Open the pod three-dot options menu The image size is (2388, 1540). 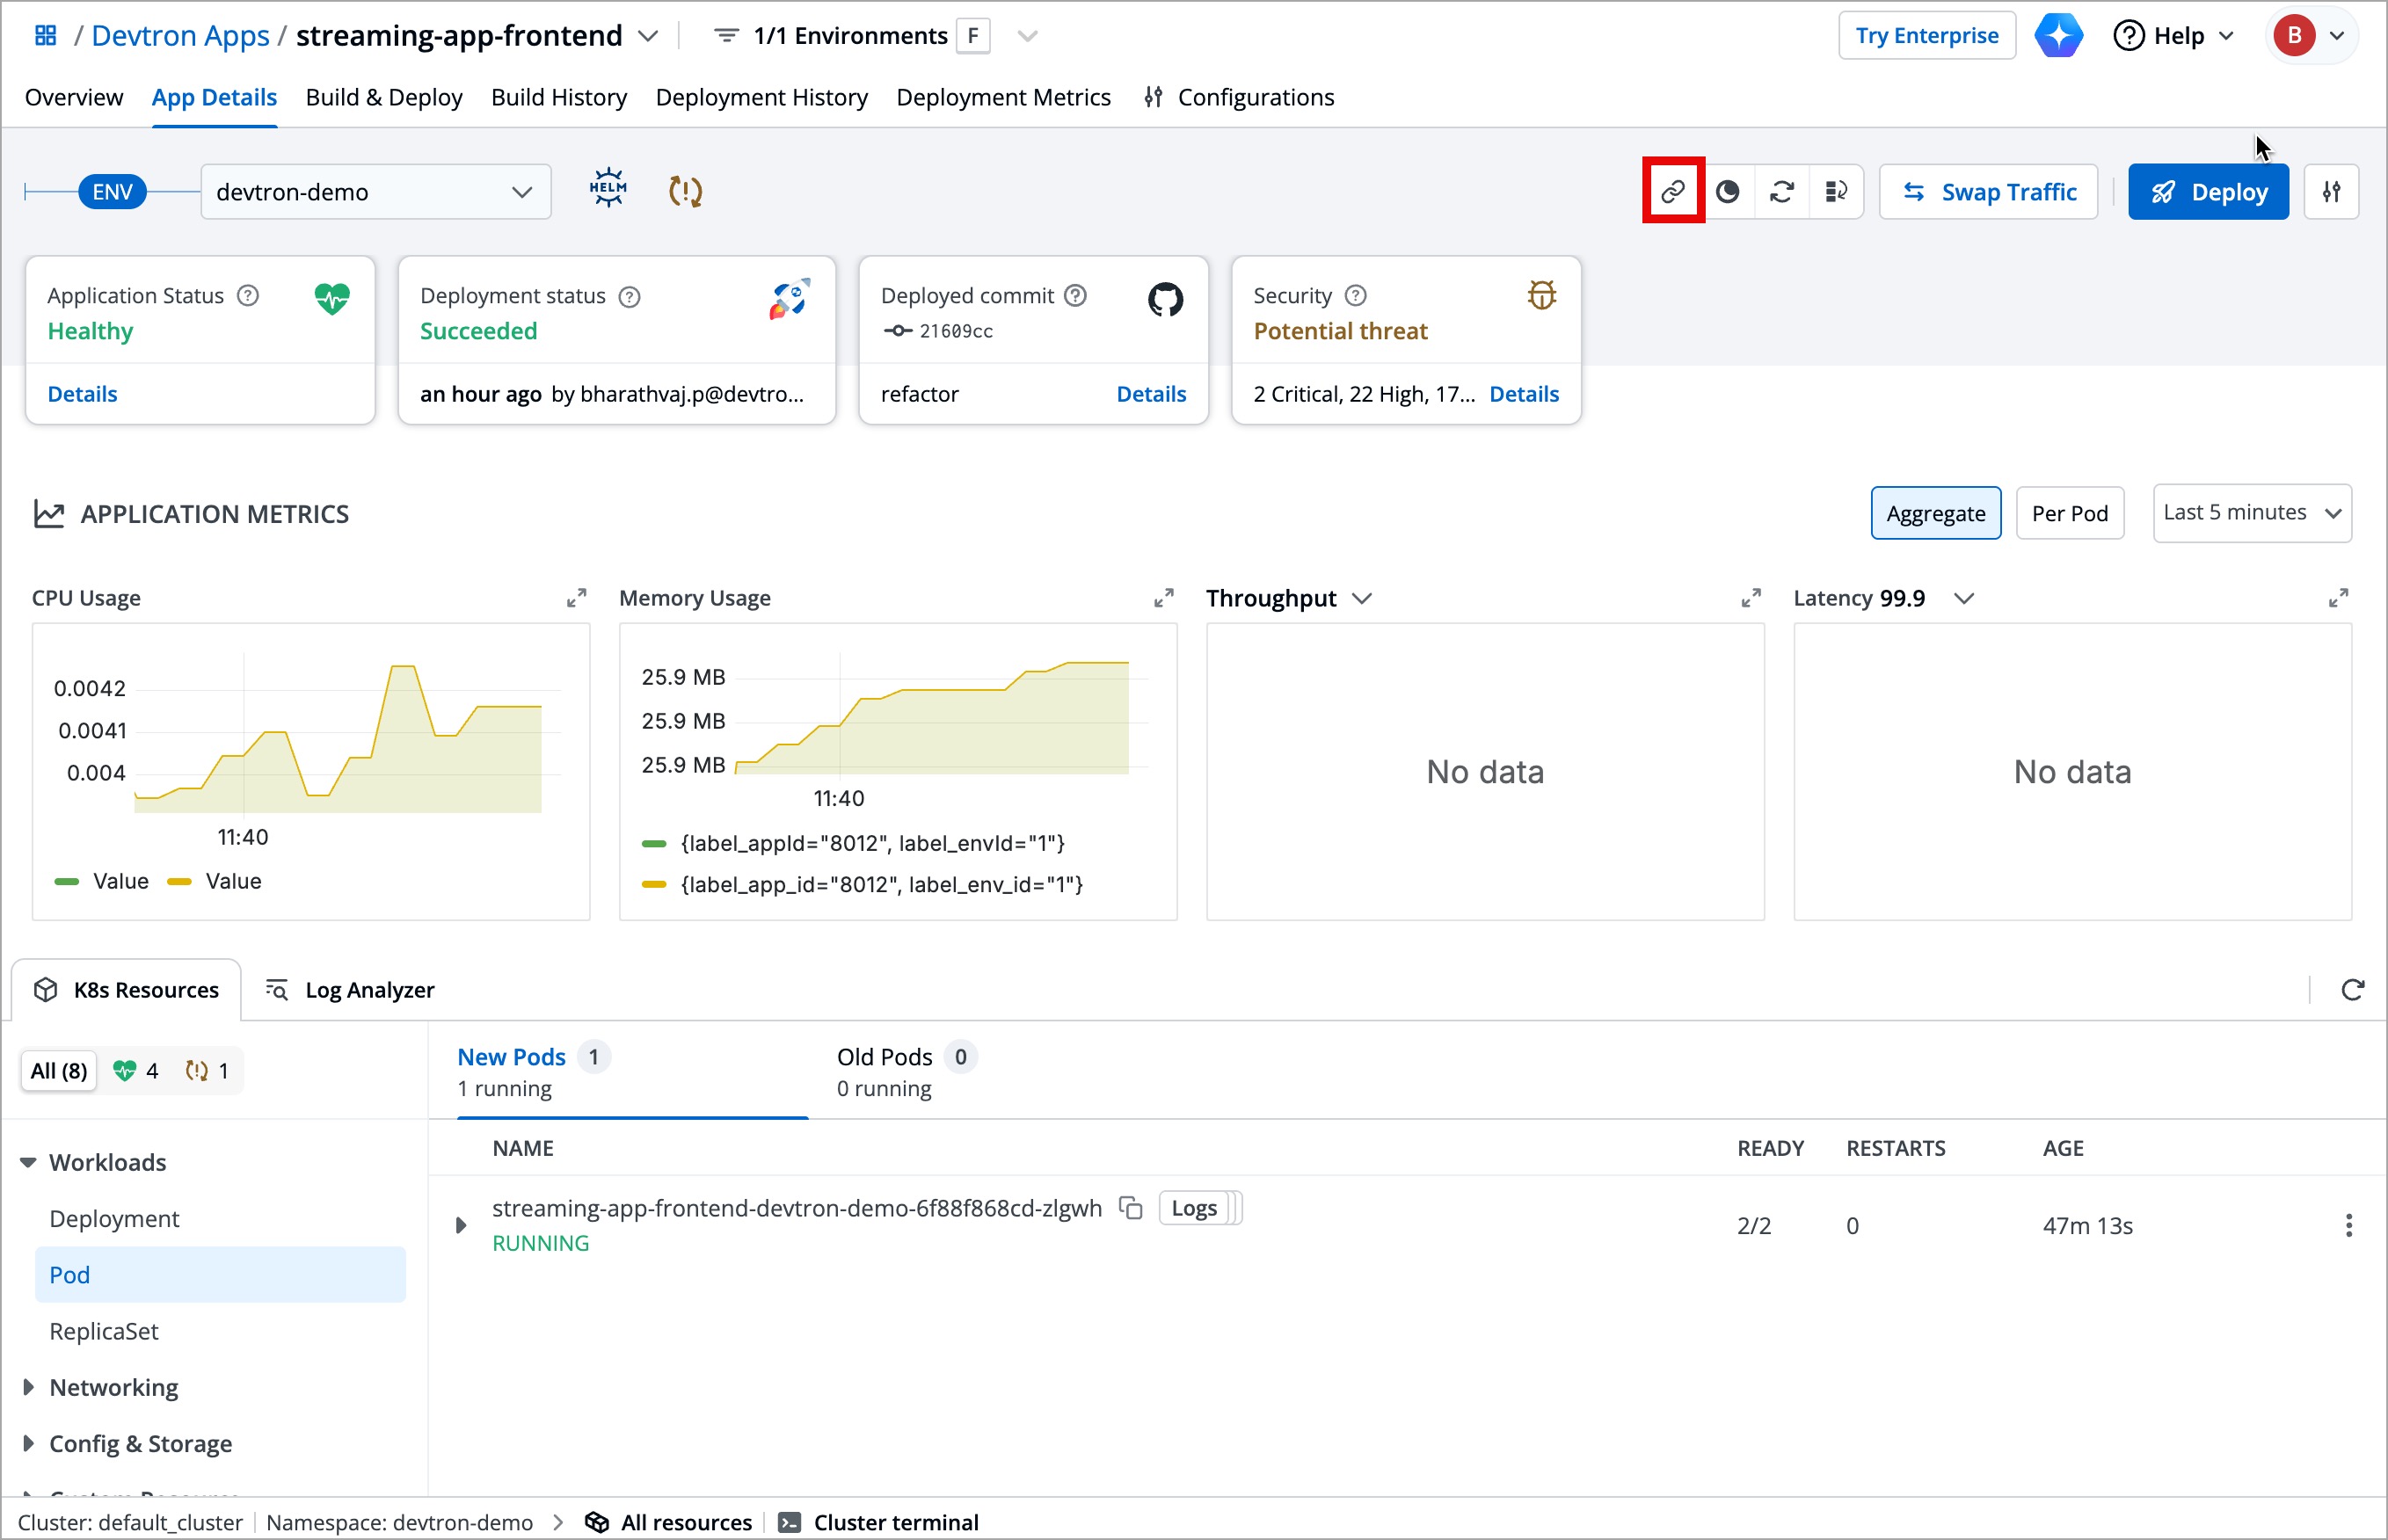(2348, 1225)
